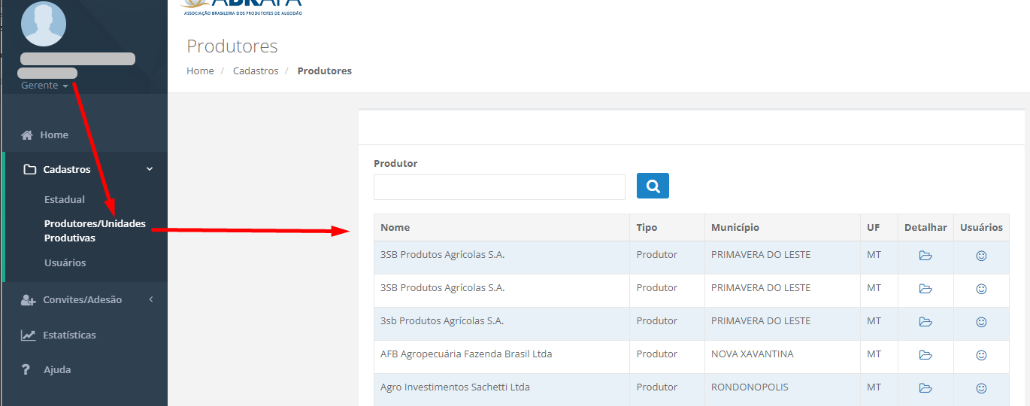
Task: Click the Cadastros breadcrumb link
Action: (256, 71)
